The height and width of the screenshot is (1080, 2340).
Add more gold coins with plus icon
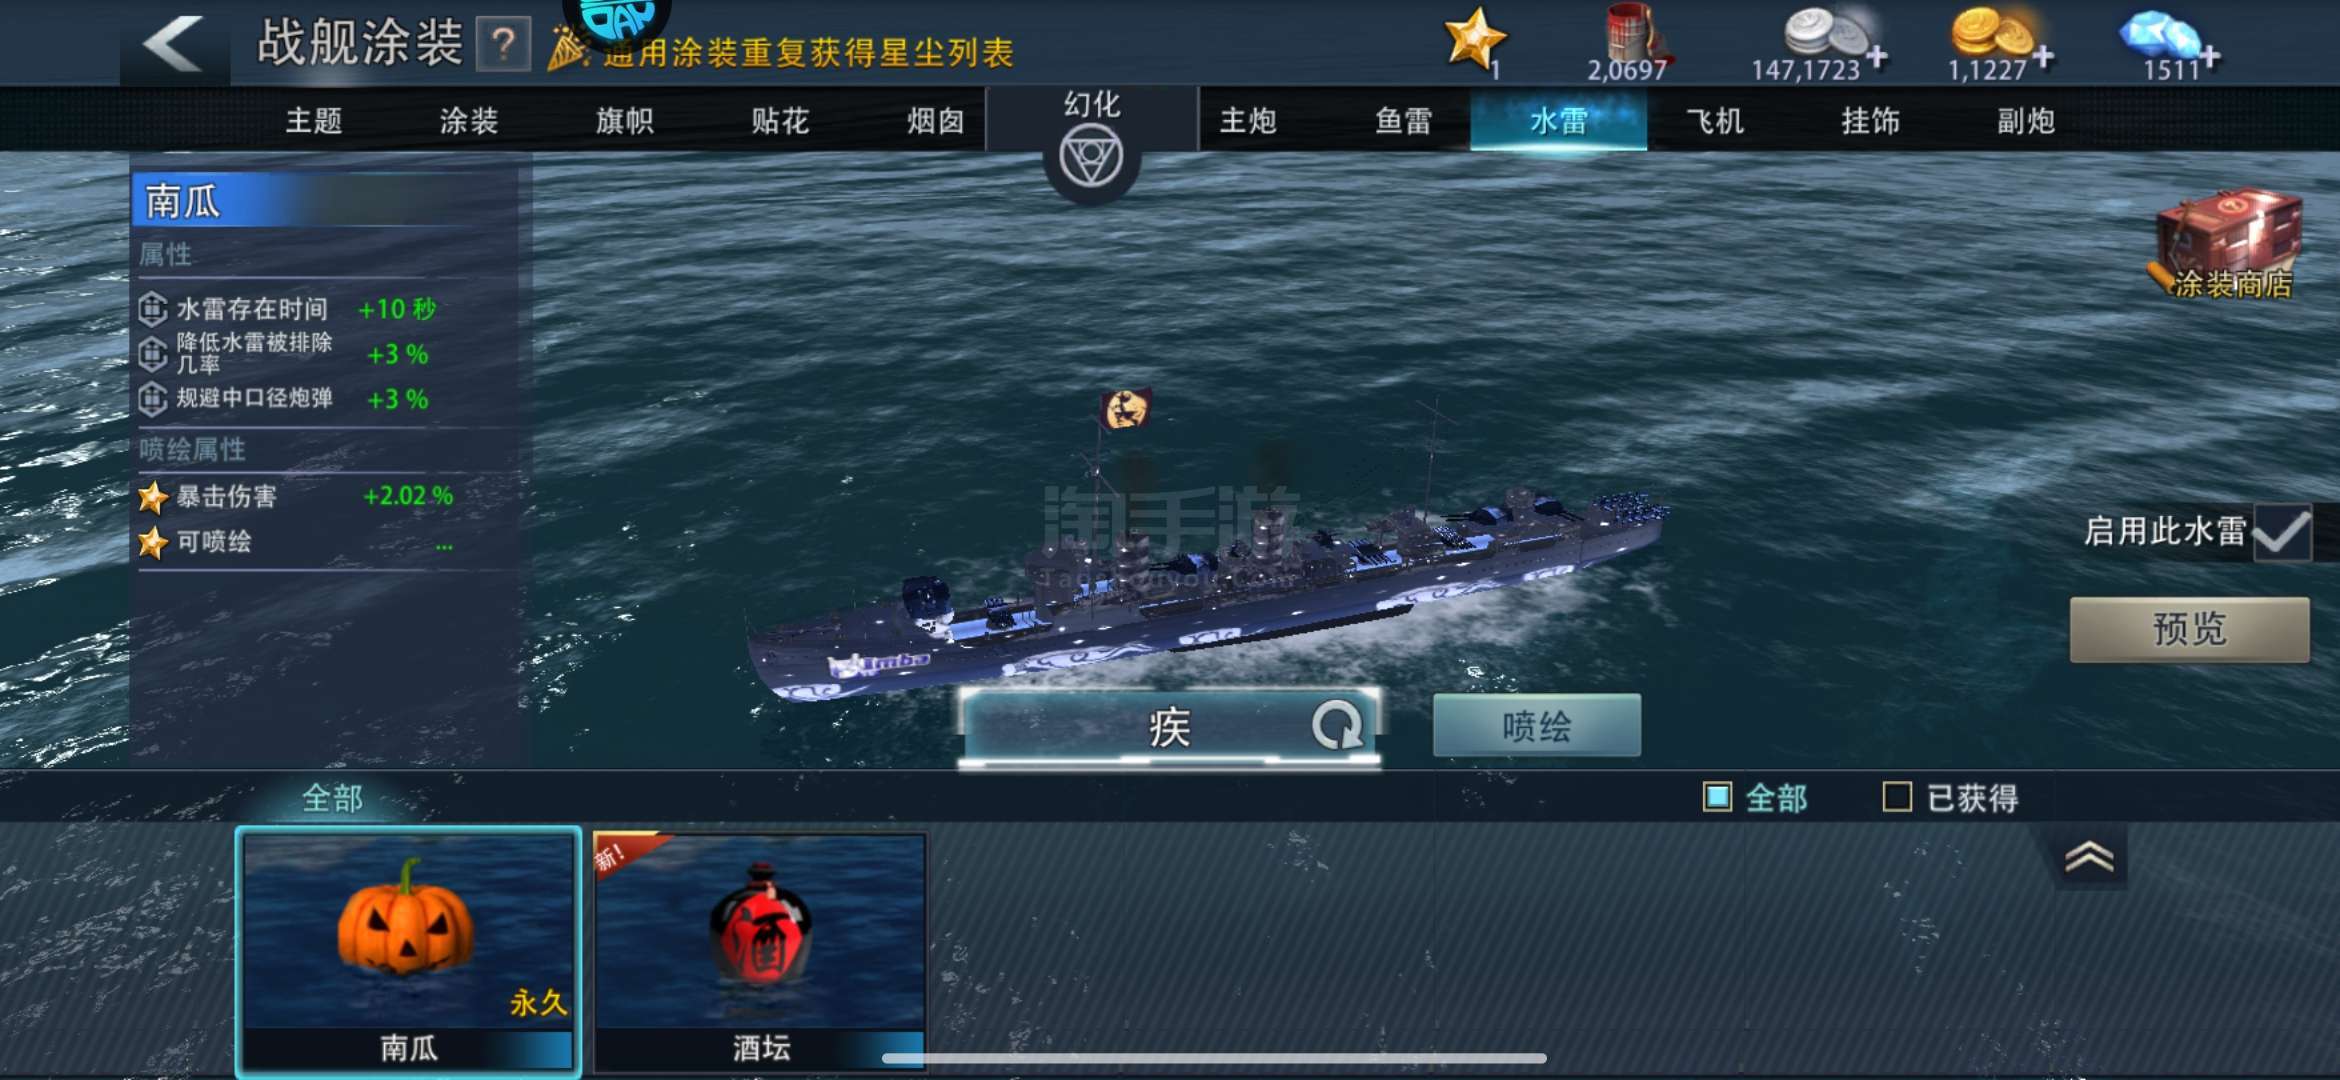[x=2042, y=58]
